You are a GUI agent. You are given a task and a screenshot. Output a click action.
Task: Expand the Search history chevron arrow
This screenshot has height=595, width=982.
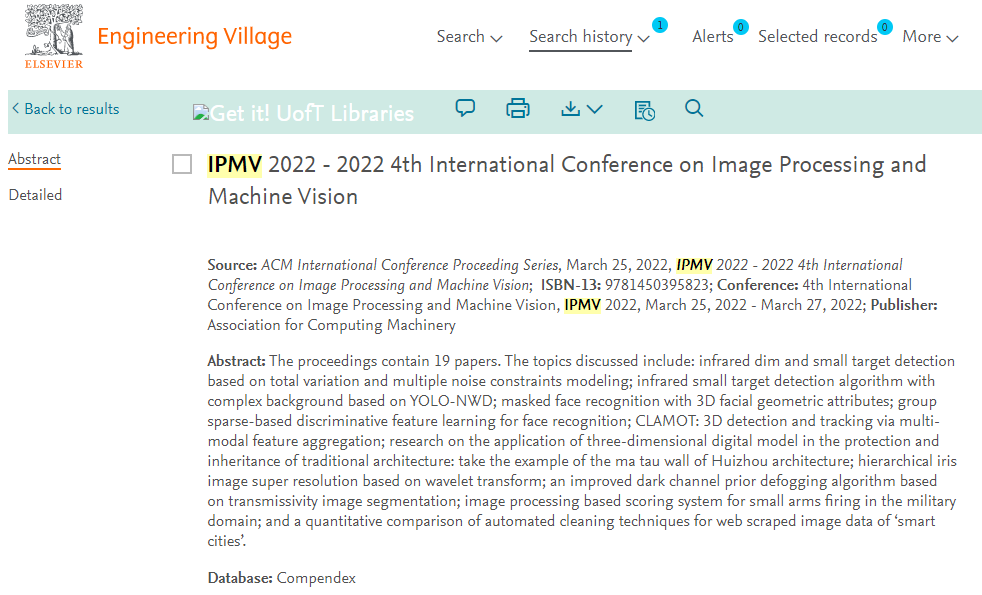click(x=643, y=39)
